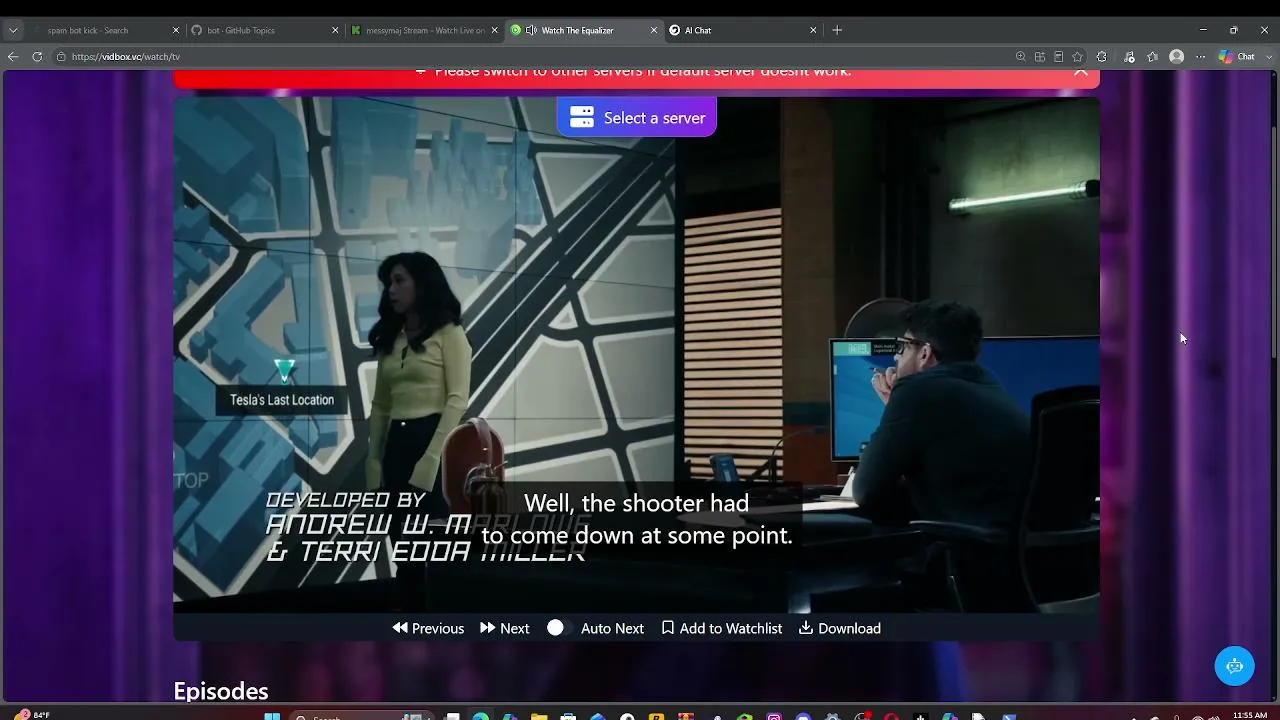Open the browser profile avatar
Viewport: 1280px width, 720px height.
click(1177, 57)
